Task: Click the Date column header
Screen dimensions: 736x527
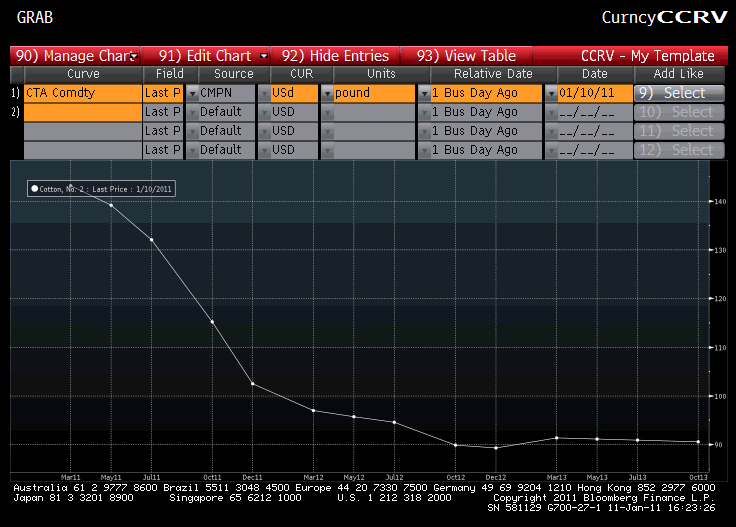Action: tap(595, 74)
